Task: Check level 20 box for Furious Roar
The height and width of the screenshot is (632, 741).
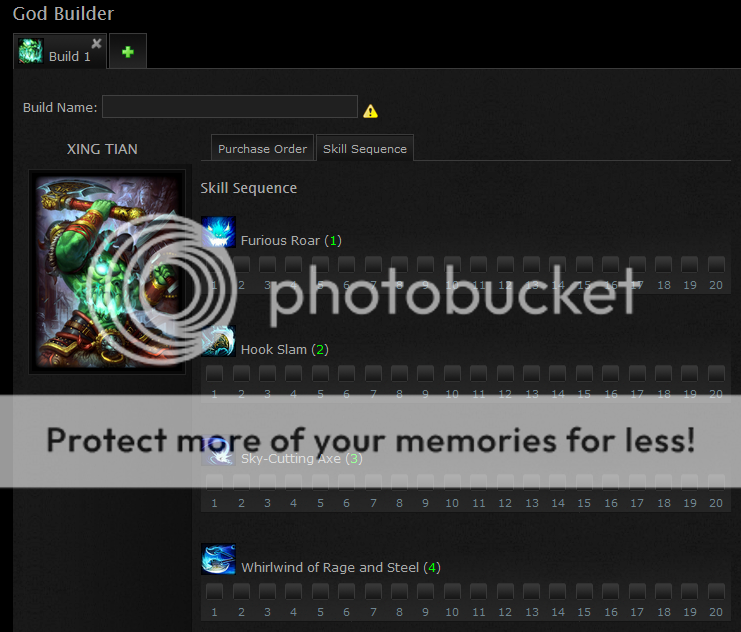Action: pyautogui.click(x=716, y=265)
